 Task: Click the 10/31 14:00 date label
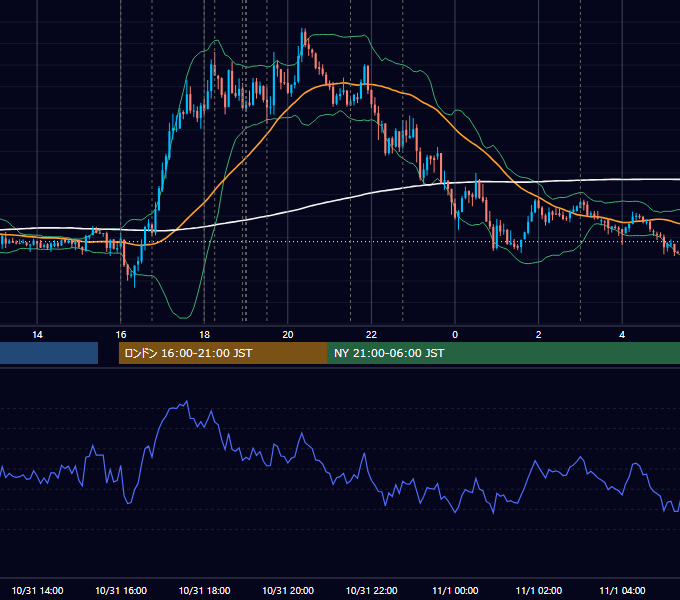[37, 590]
